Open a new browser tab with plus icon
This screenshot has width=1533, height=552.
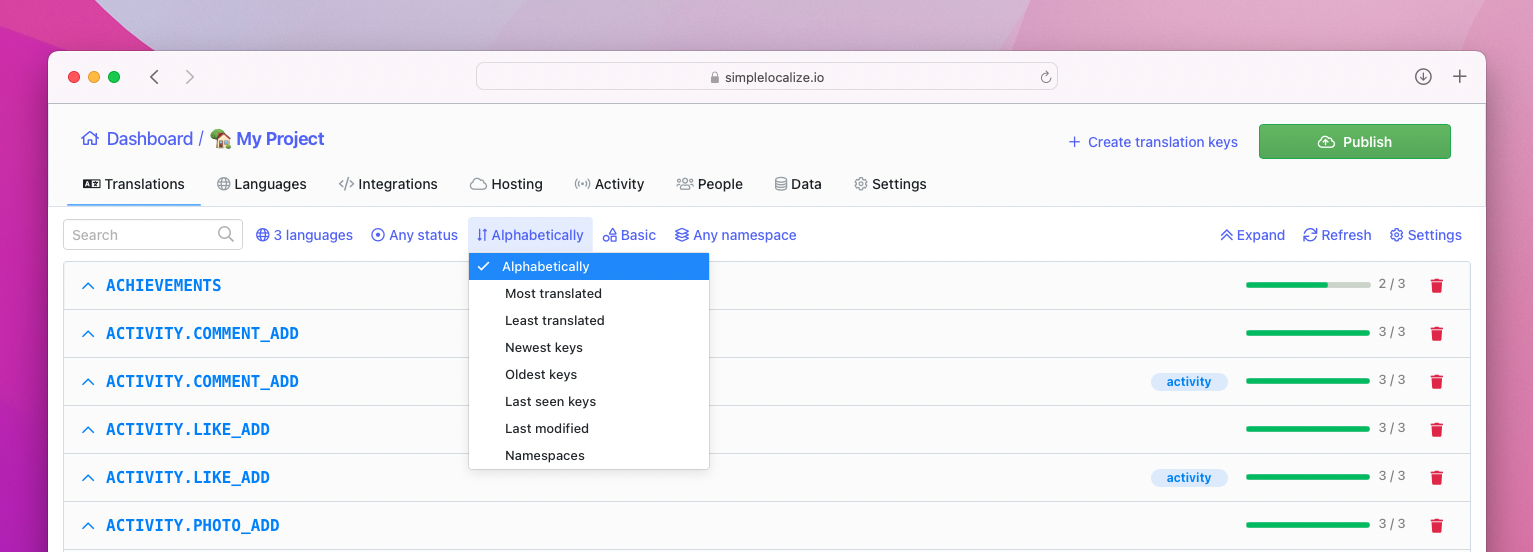1460,77
